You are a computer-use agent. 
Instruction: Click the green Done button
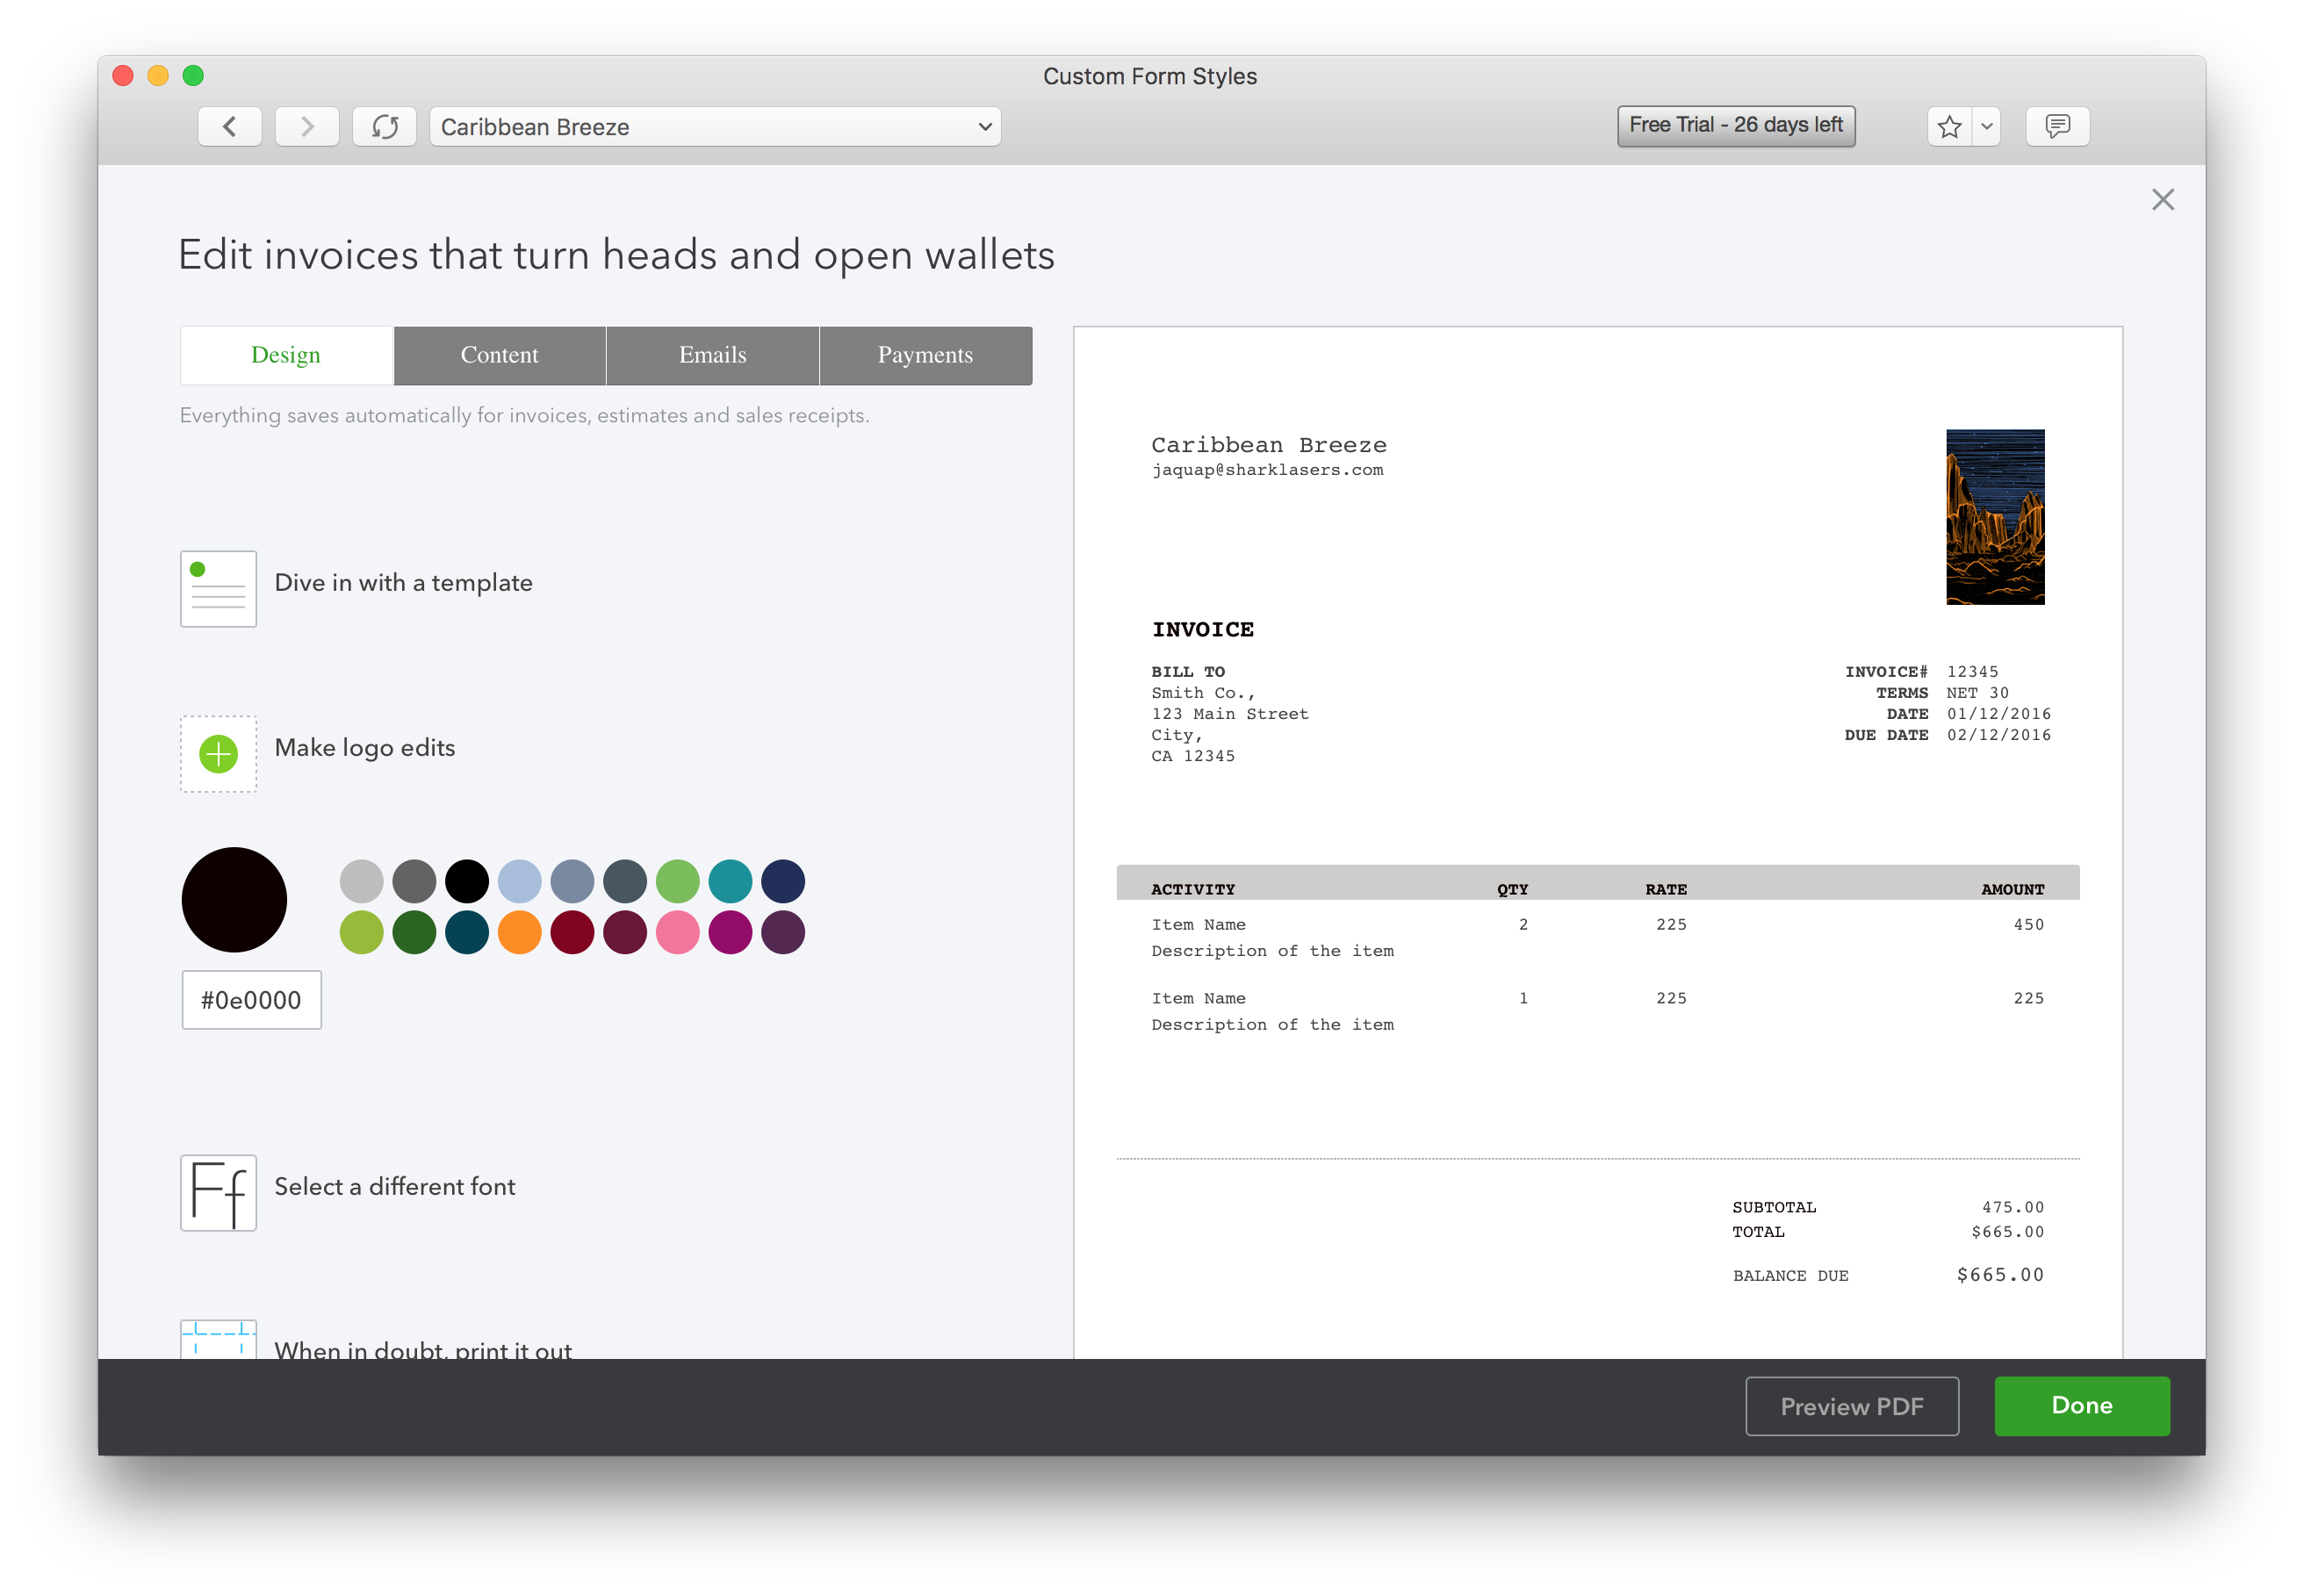2082,1406
